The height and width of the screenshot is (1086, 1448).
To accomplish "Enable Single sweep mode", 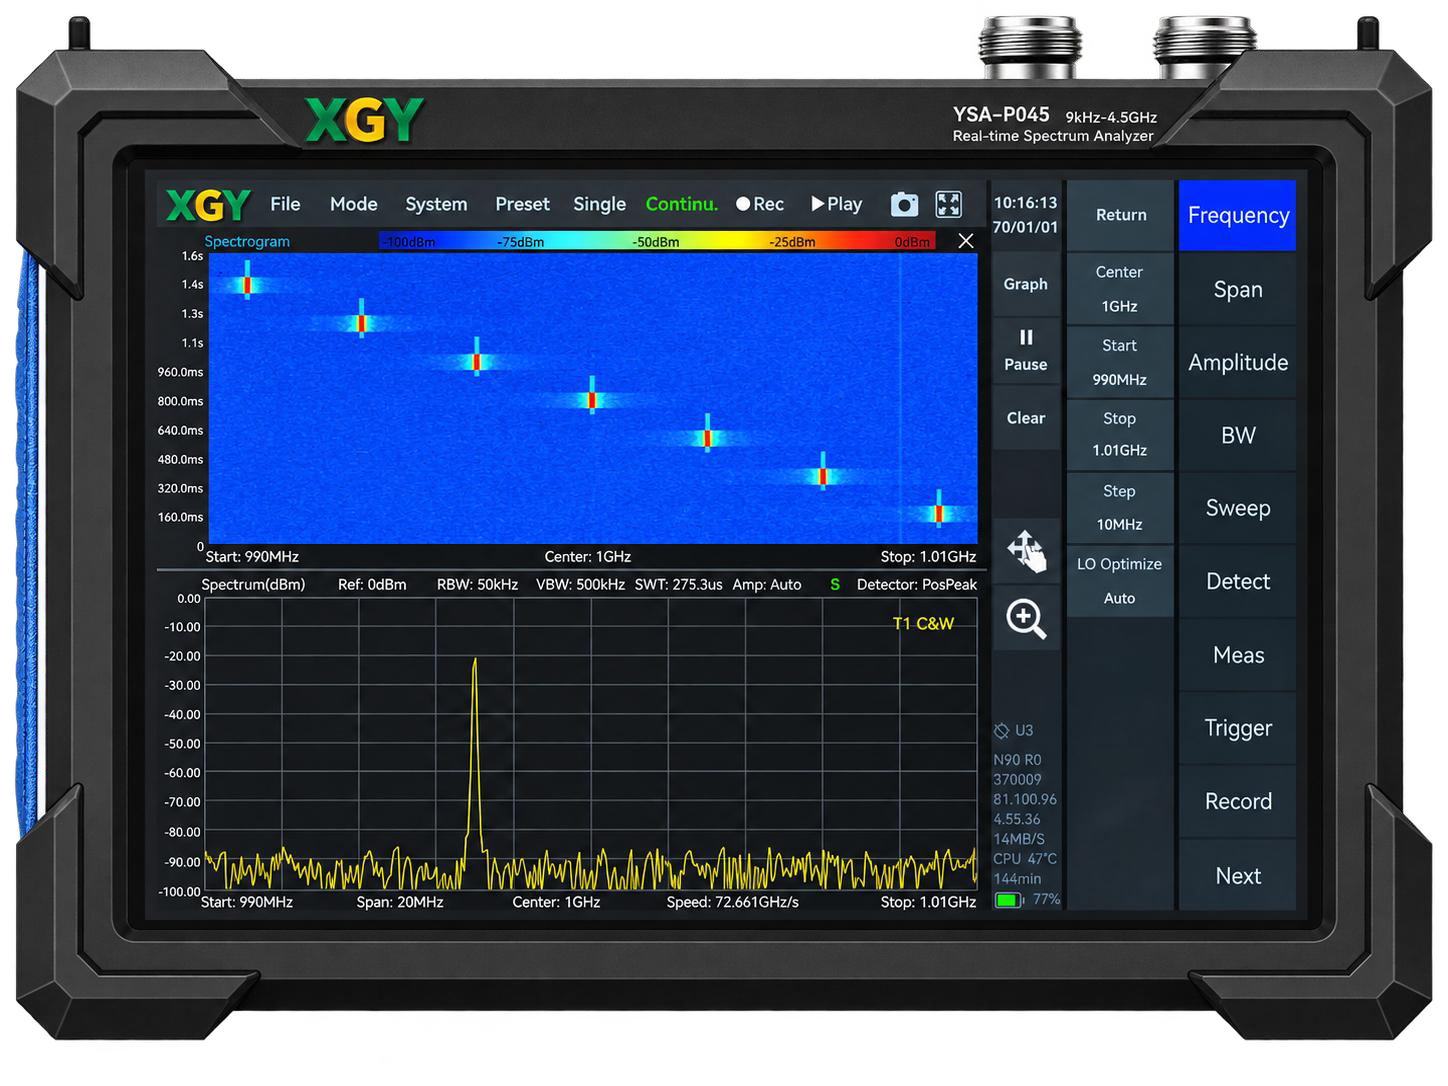I will point(599,204).
